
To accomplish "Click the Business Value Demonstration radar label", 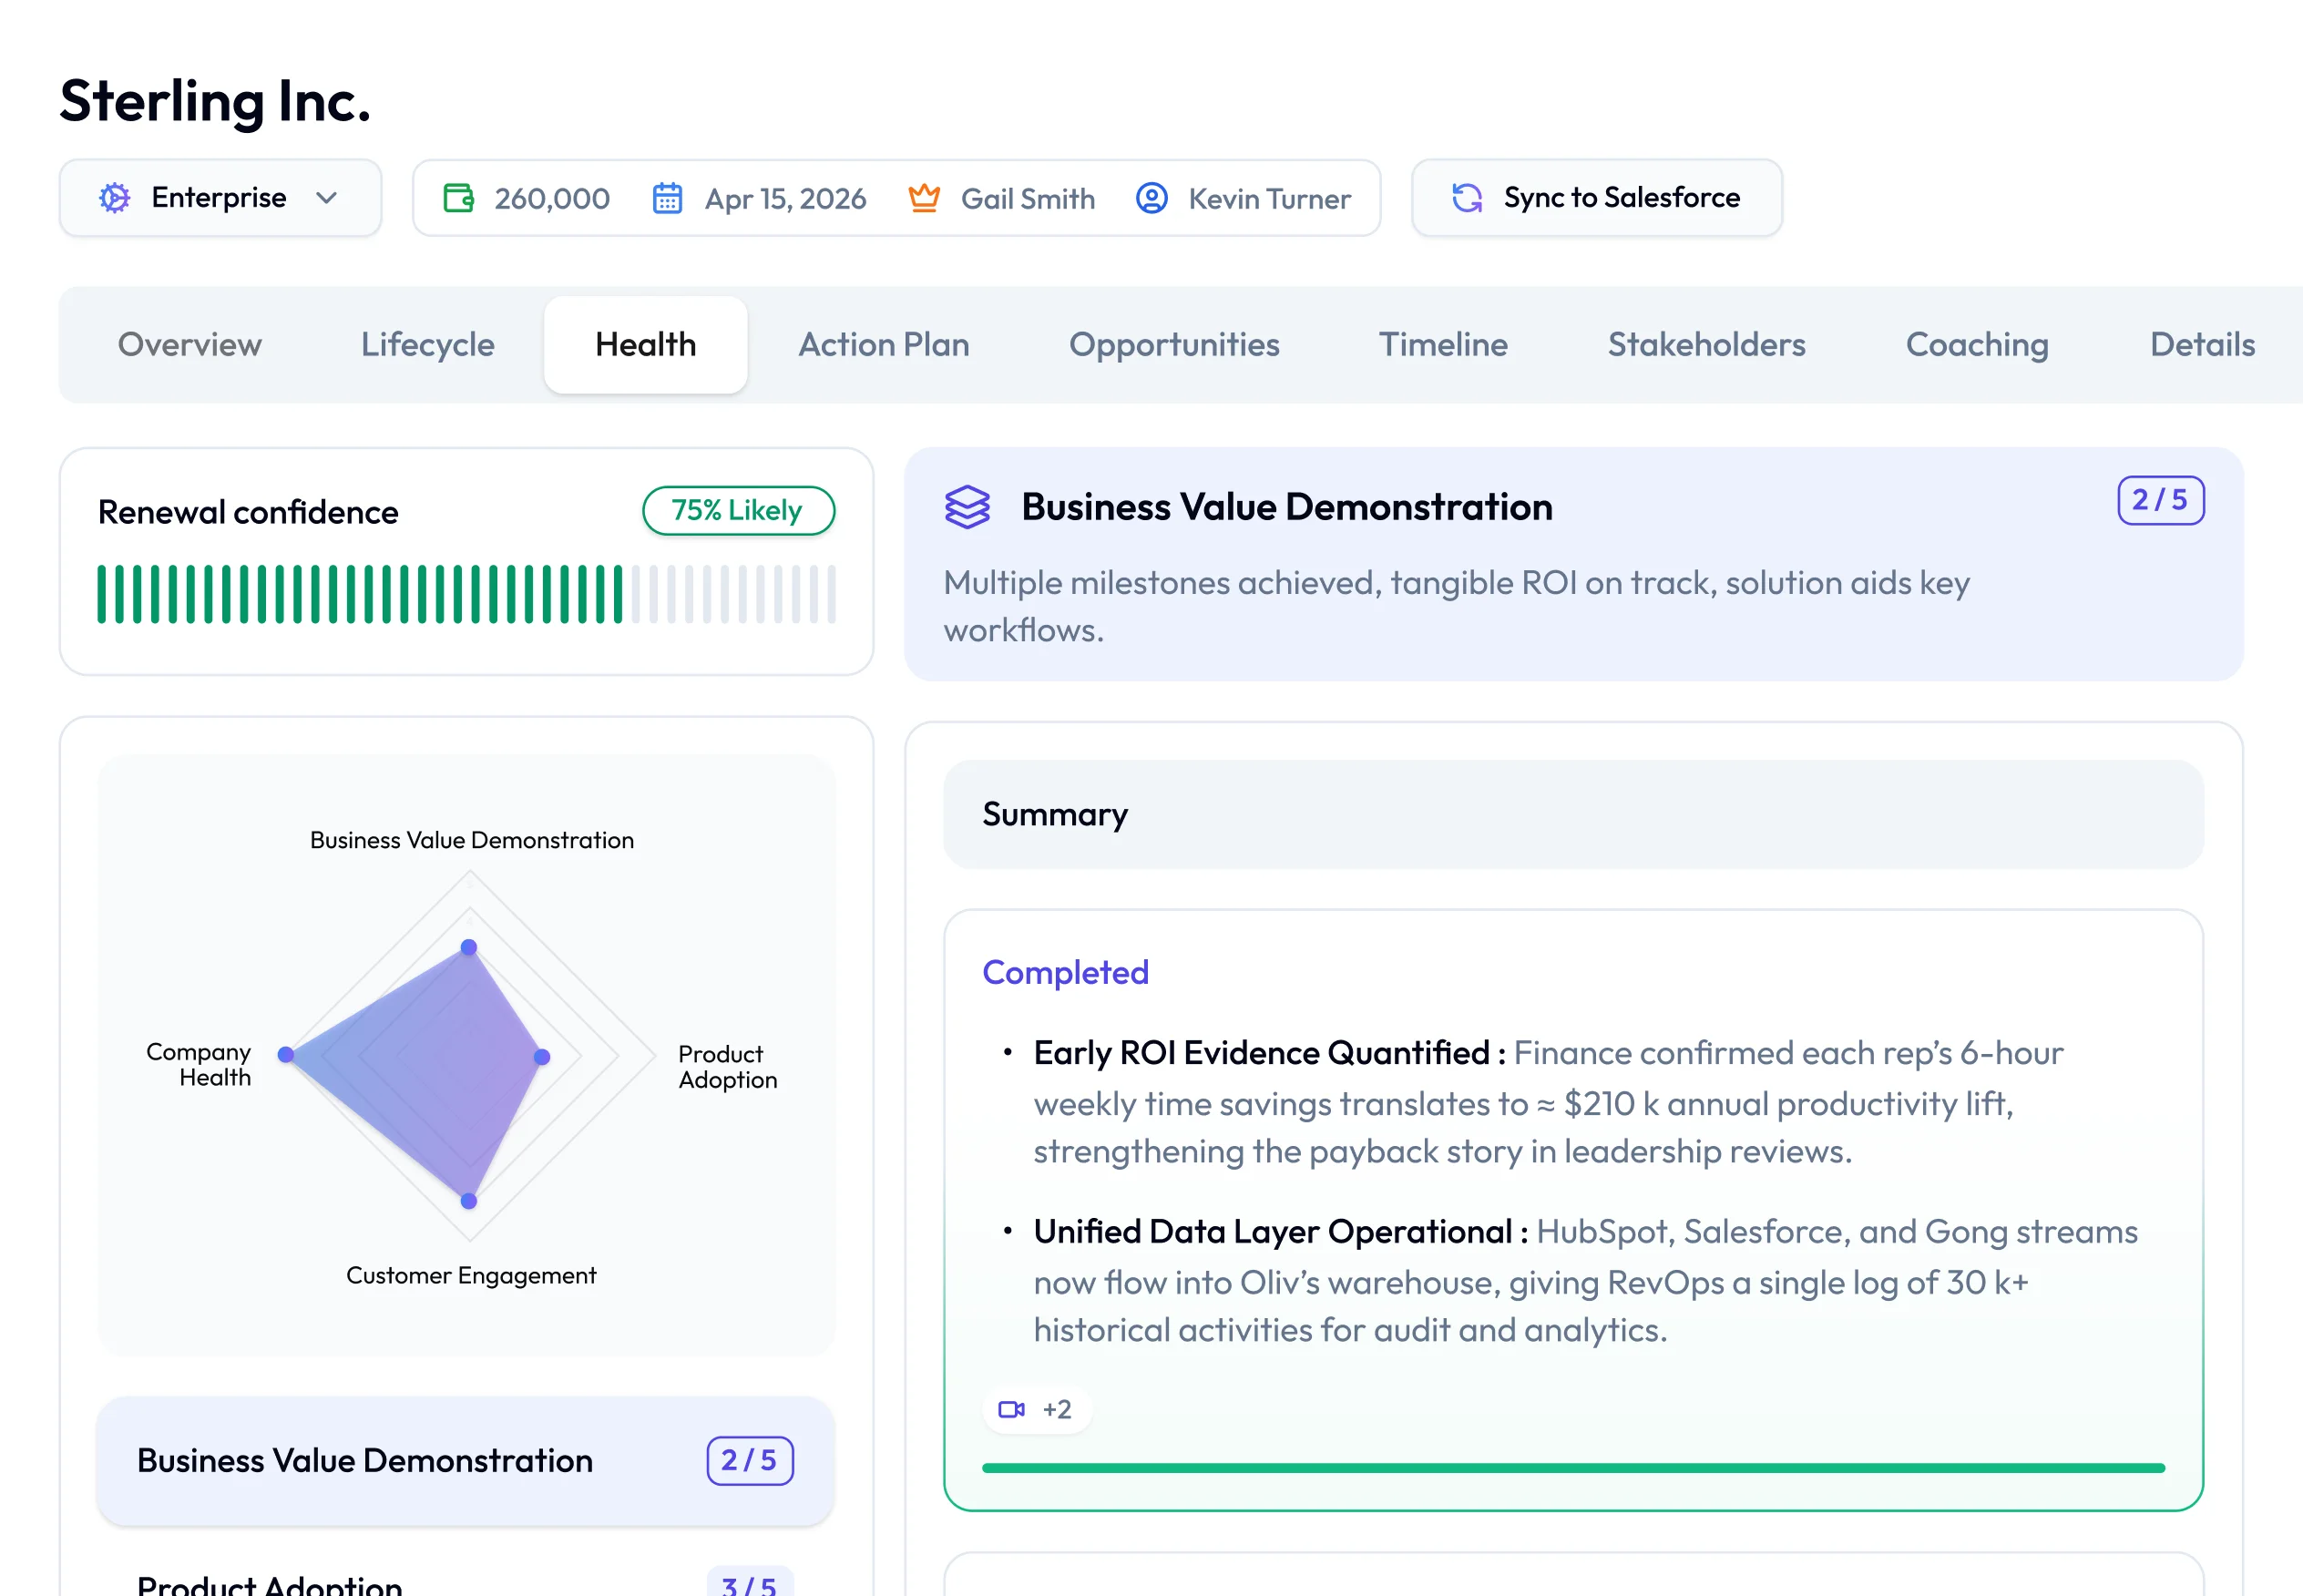I will (x=472, y=840).
